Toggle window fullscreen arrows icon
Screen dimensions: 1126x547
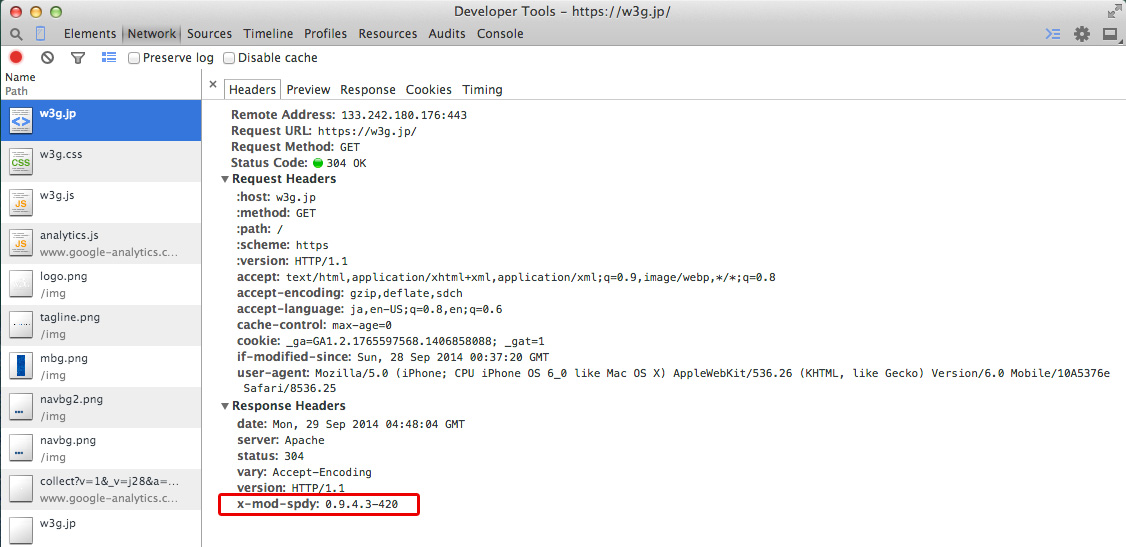tap(1115, 11)
